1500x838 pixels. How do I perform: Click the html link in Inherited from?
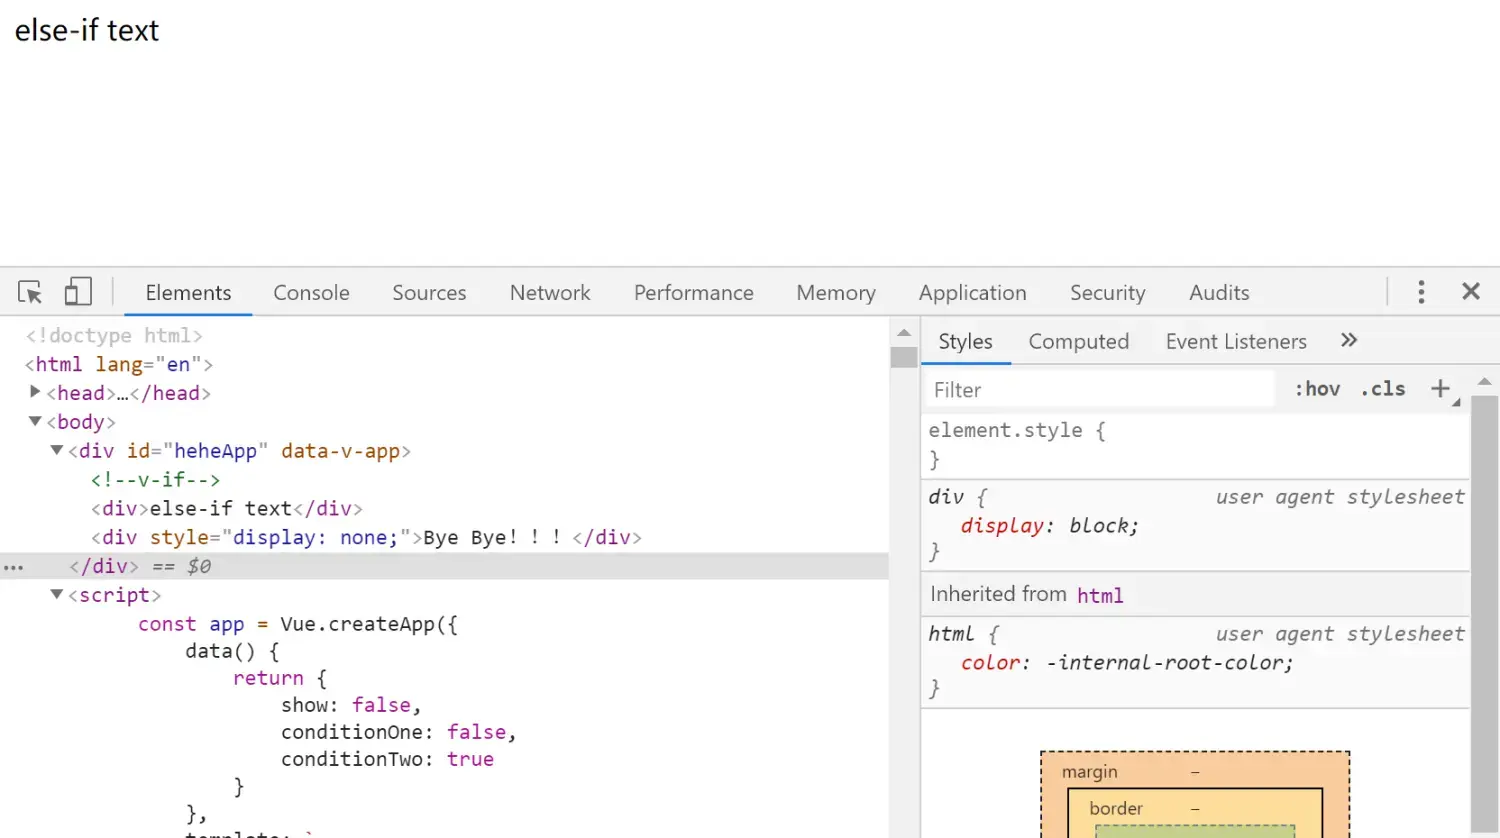(x=1100, y=595)
